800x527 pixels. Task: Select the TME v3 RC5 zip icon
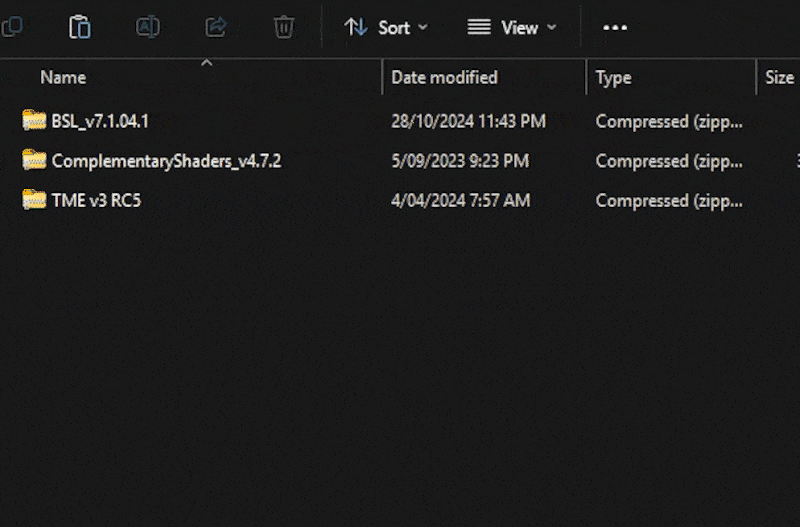coord(34,200)
